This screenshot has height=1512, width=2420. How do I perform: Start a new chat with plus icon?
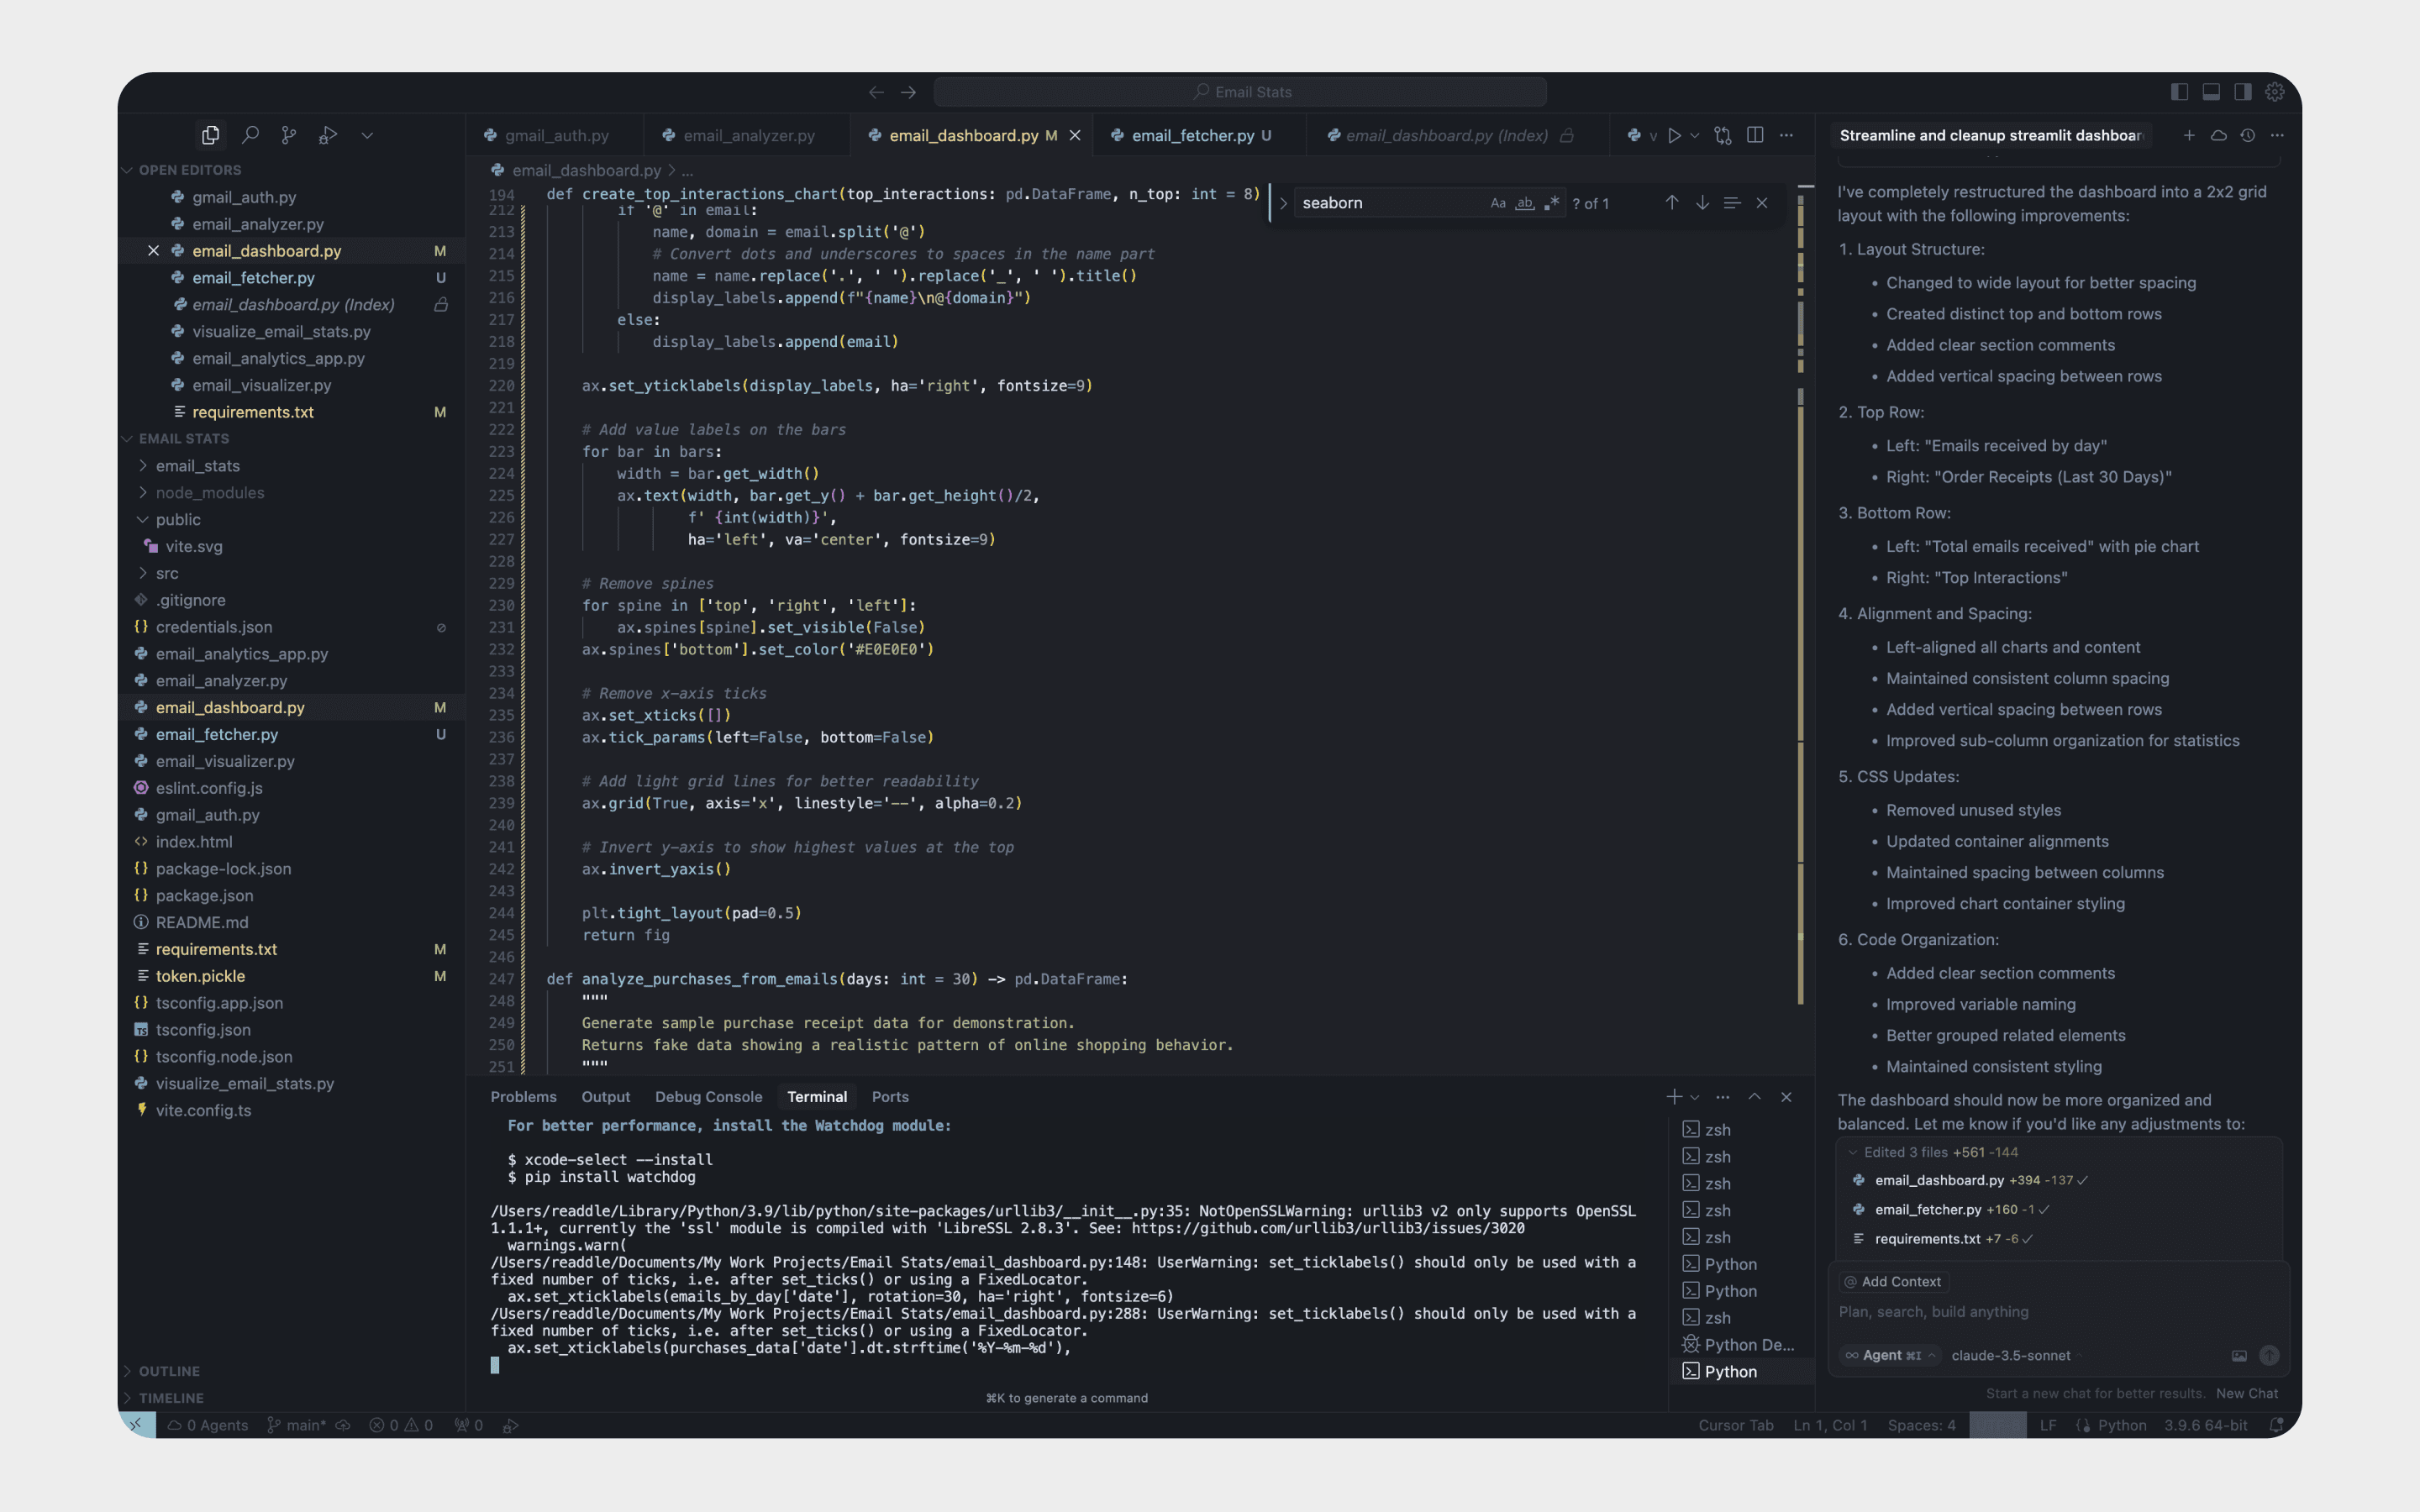(x=2188, y=135)
